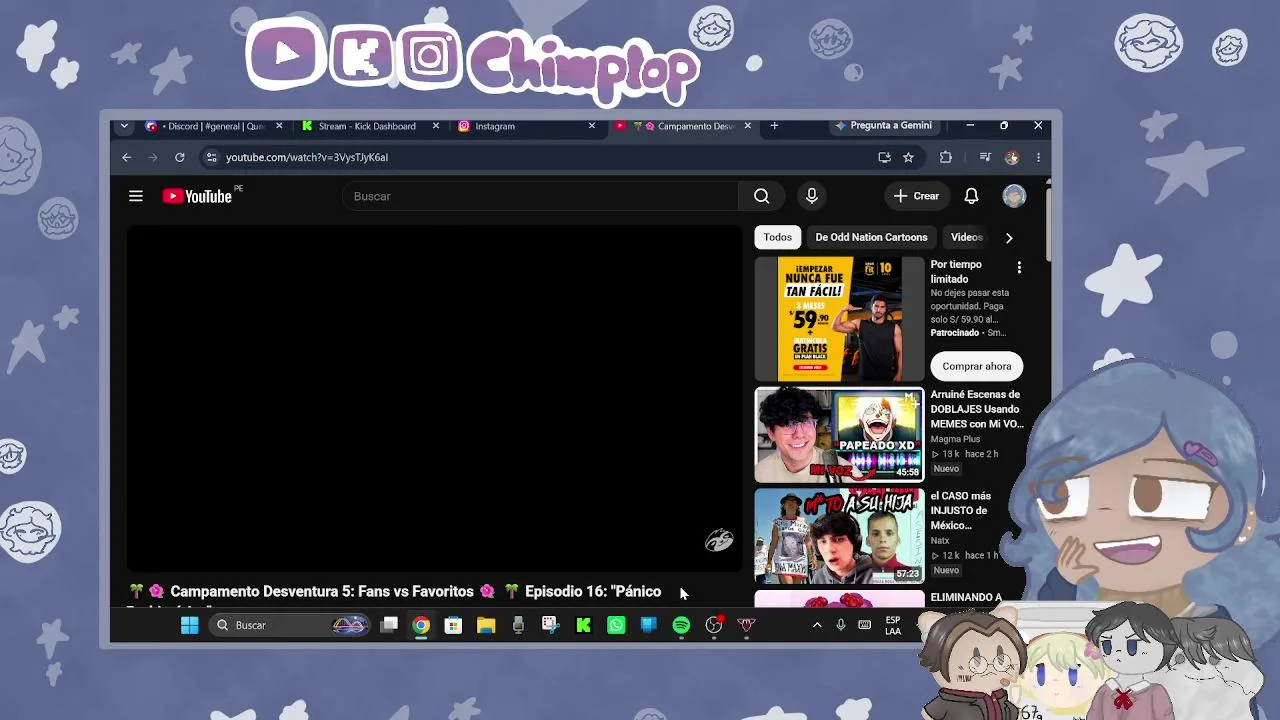
Task: Open OBS Studio from the taskbar
Action: (714, 625)
